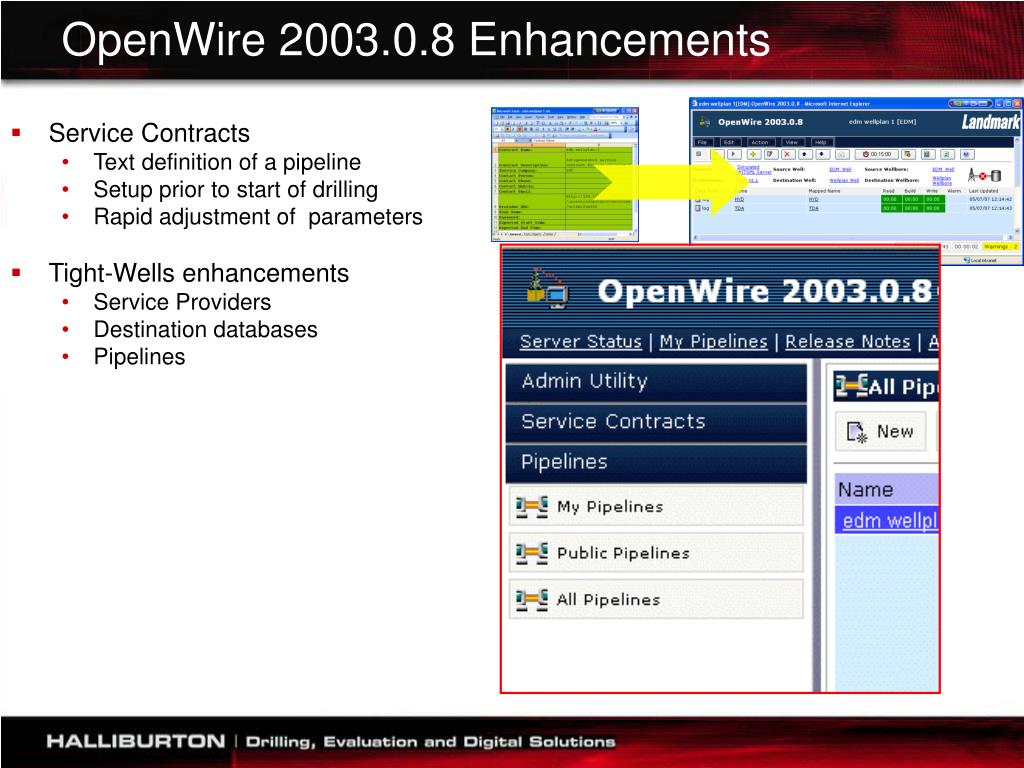The width and height of the screenshot is (1024, 768).
Task: Open the File menu in the pipeline window
Action: point(702,142)
